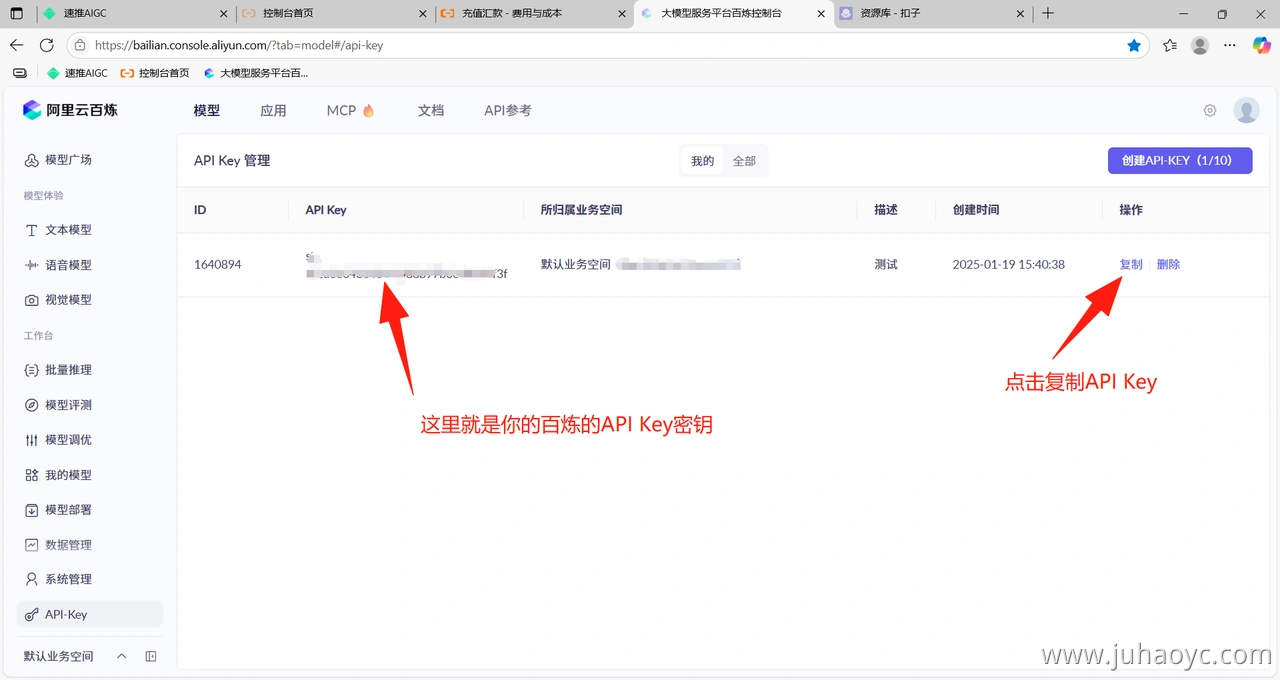Open the Copilot icon in browser toolbar
The image size is (1280, 680).
pyautogui.click(x=1262, y=45)
